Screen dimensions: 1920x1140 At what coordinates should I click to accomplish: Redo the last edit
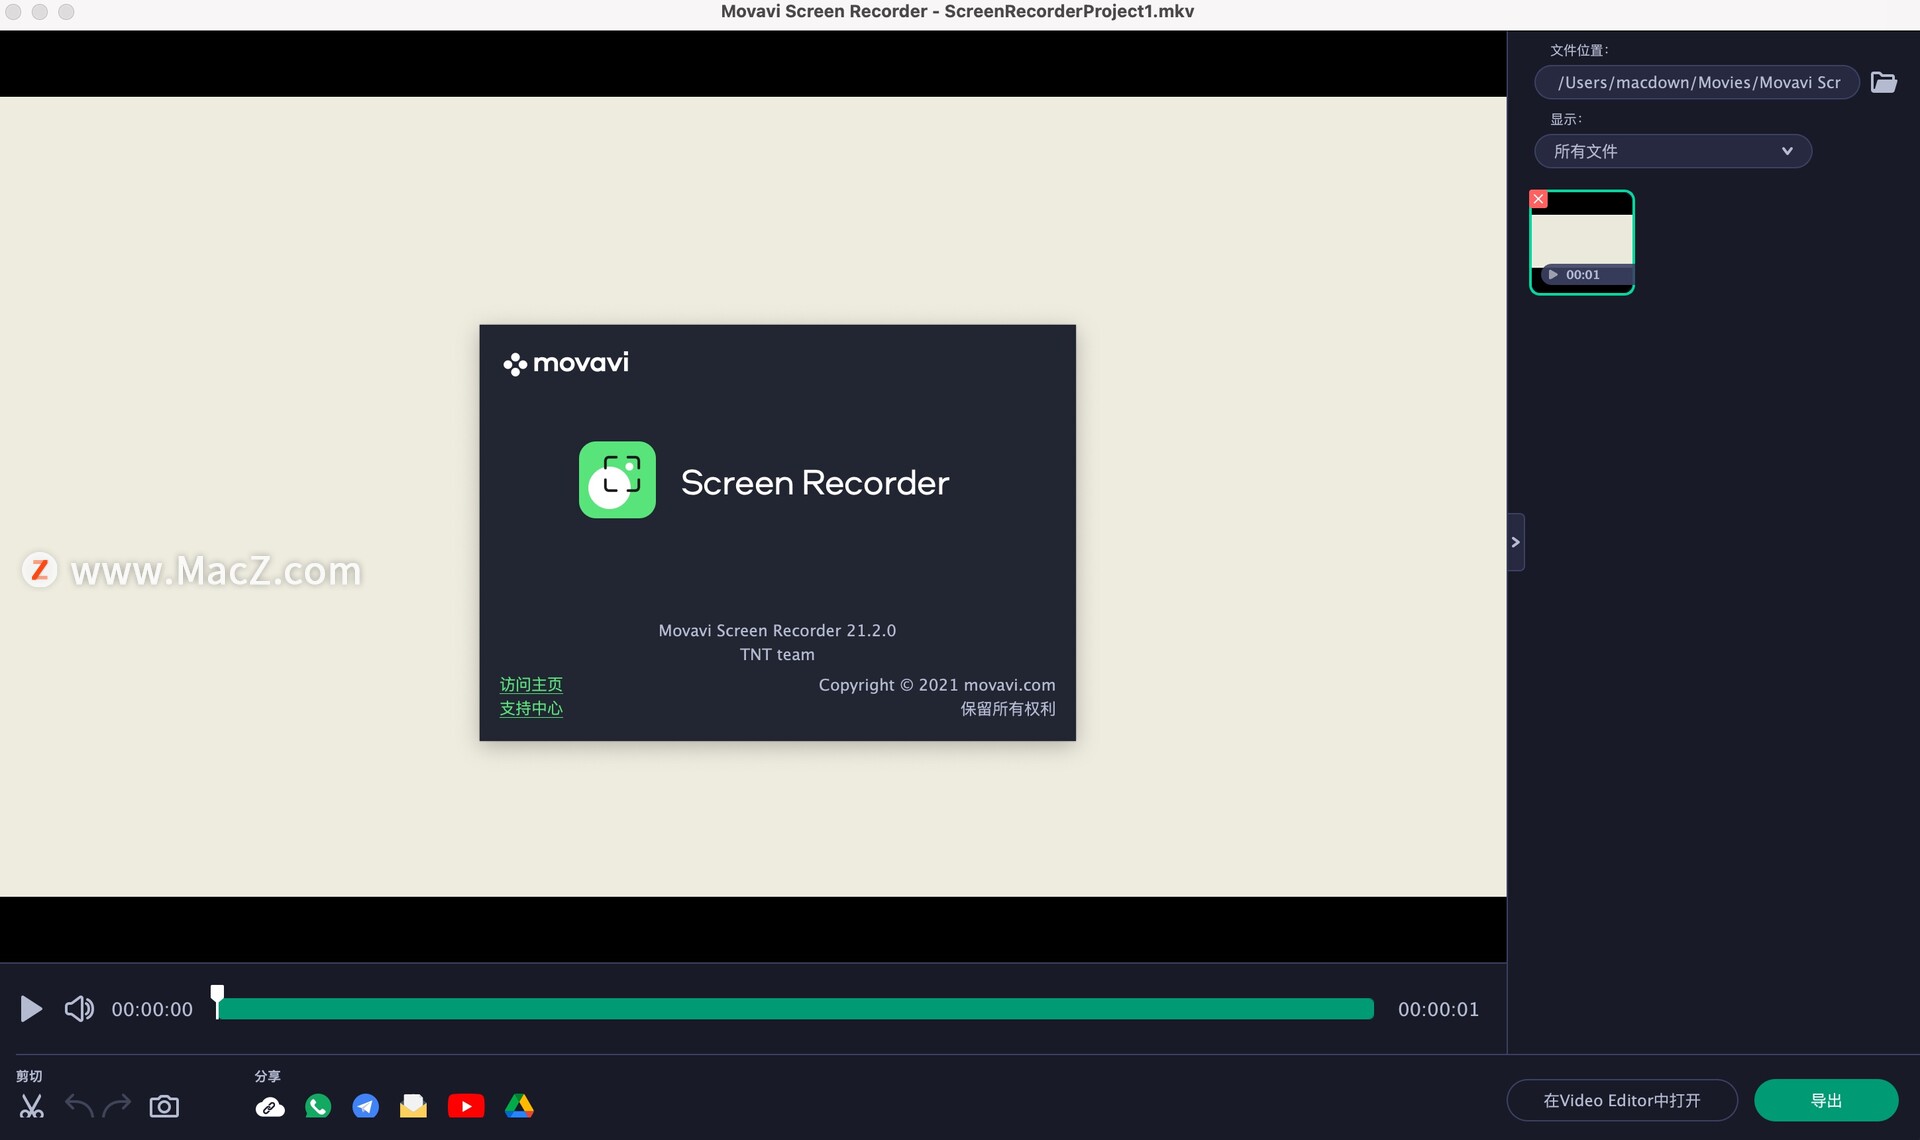pos(117,1105)
